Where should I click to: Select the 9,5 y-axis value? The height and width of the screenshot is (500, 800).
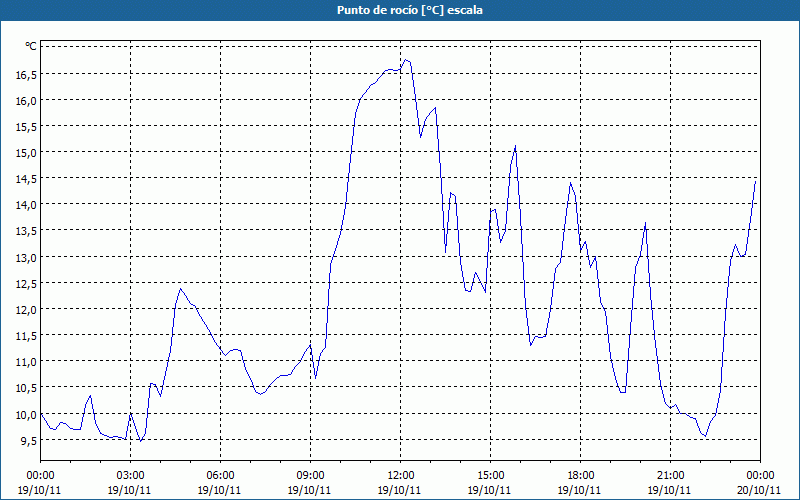point(28,441)
